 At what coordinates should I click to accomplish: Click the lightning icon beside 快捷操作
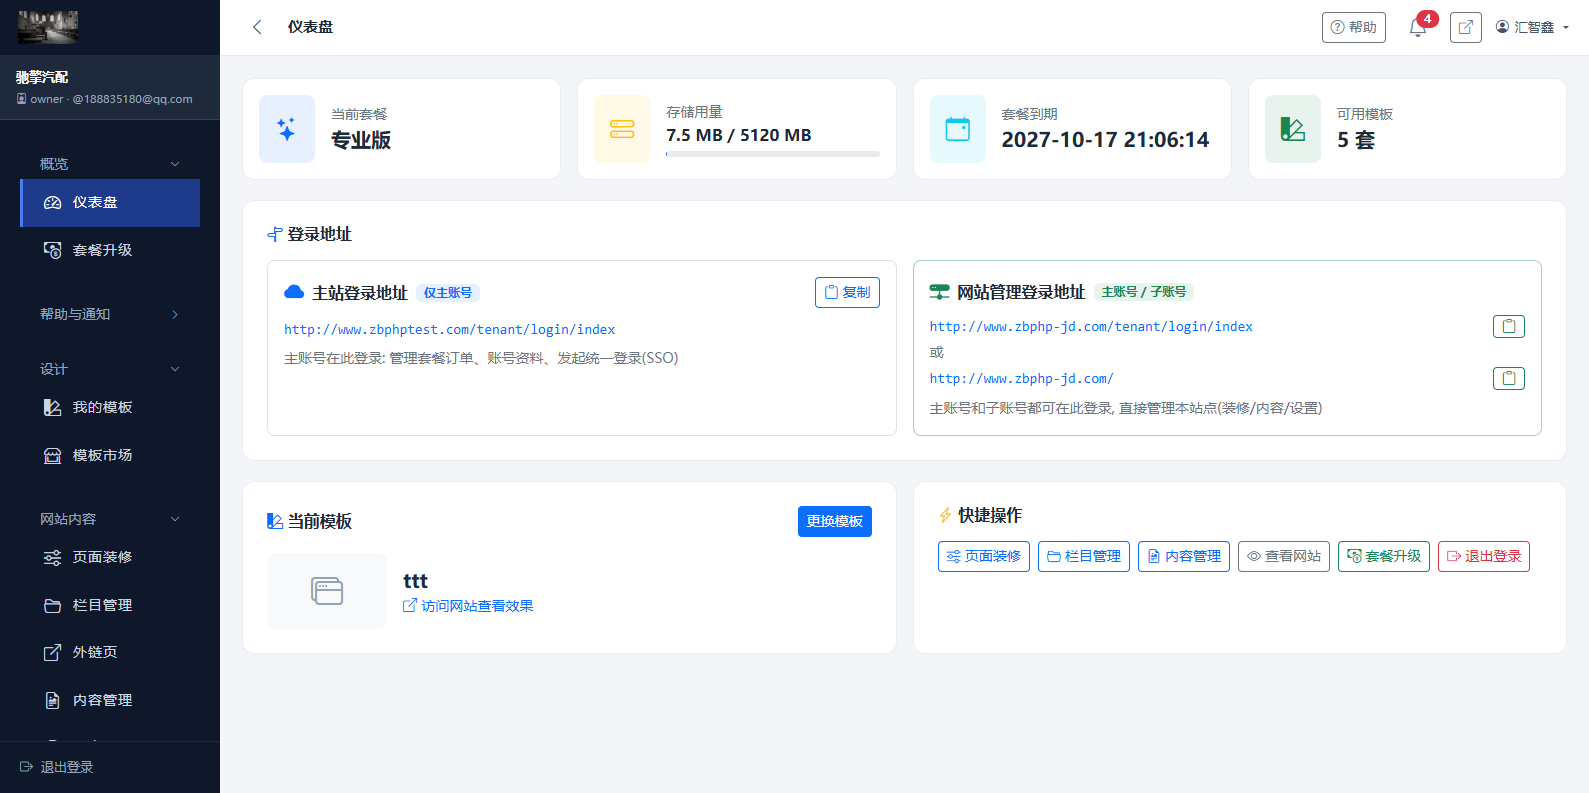[x=945, y=515]
